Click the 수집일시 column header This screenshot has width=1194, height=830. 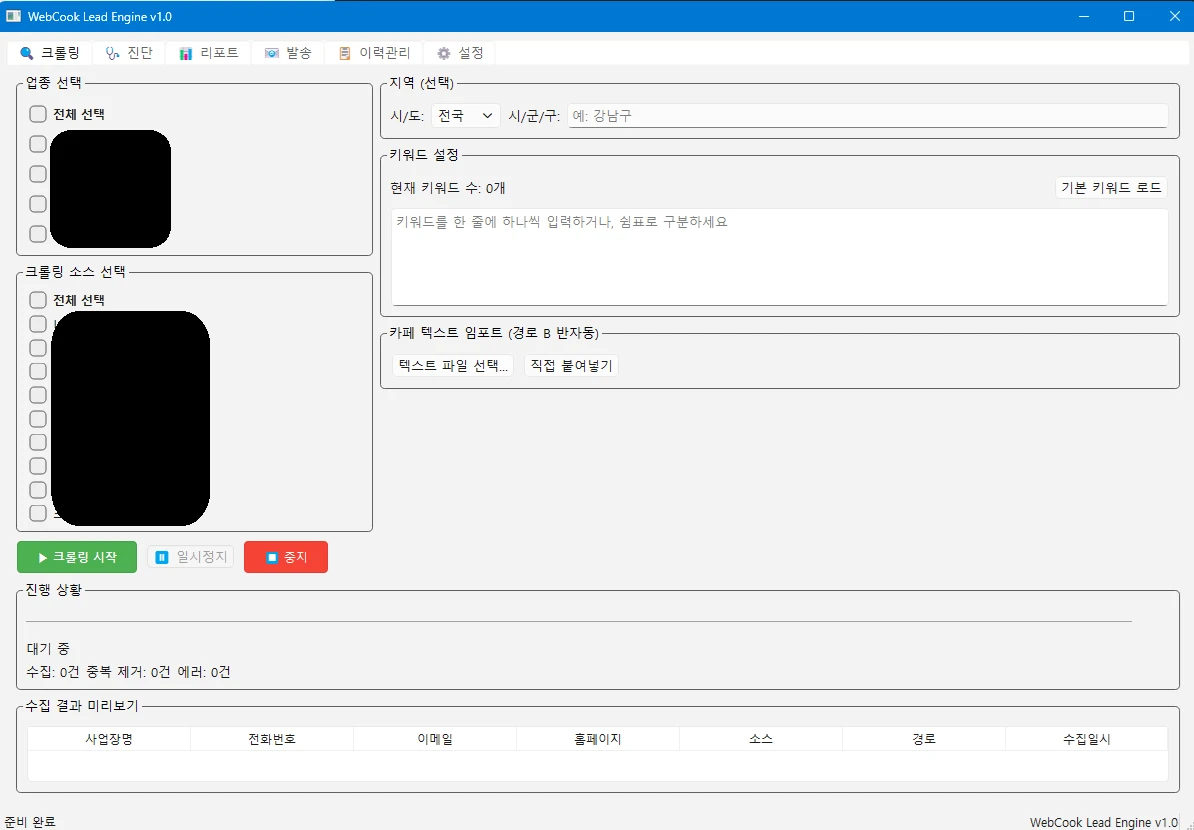[1087, 739]
